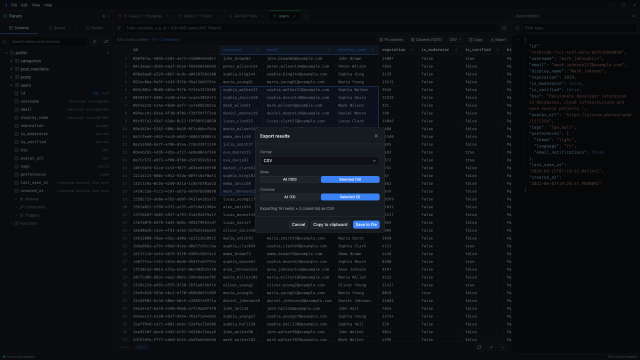Click the Copy button in grid toolbar
This screenshot has width=640, height=360.
point(476,40)
